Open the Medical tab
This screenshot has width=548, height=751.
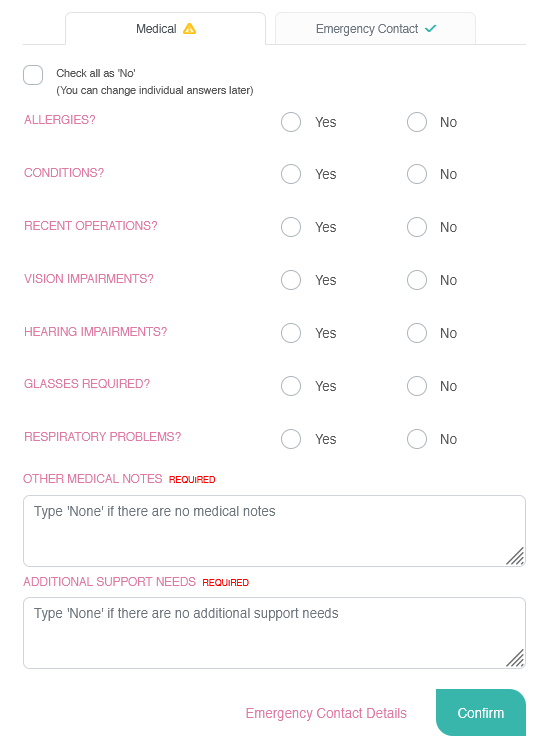pos(165,29)
